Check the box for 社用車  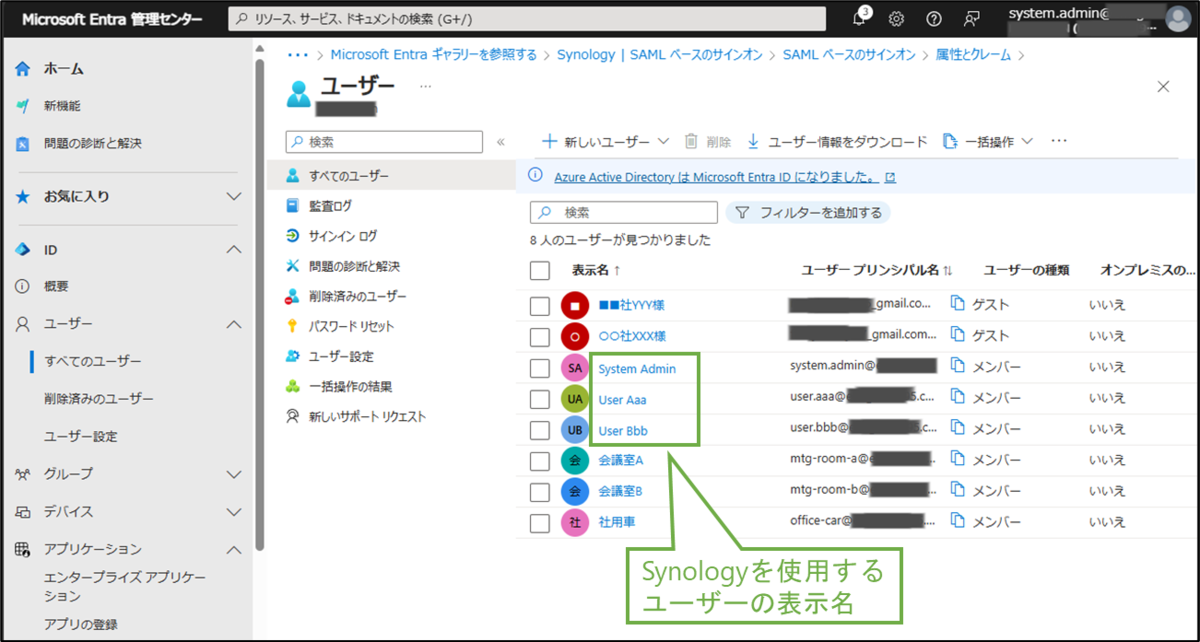tap(540, 522)
